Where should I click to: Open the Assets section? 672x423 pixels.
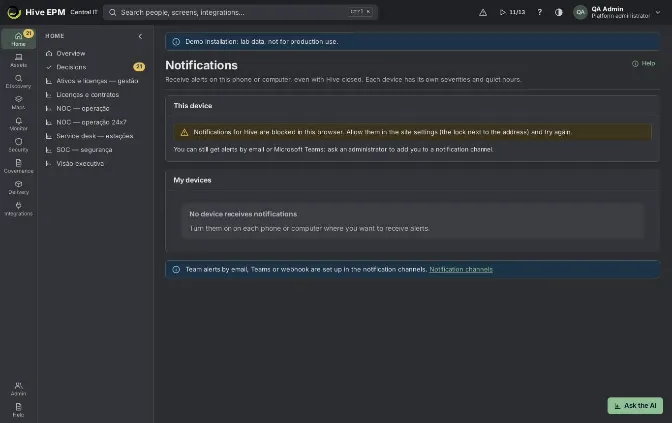(18, 60)
